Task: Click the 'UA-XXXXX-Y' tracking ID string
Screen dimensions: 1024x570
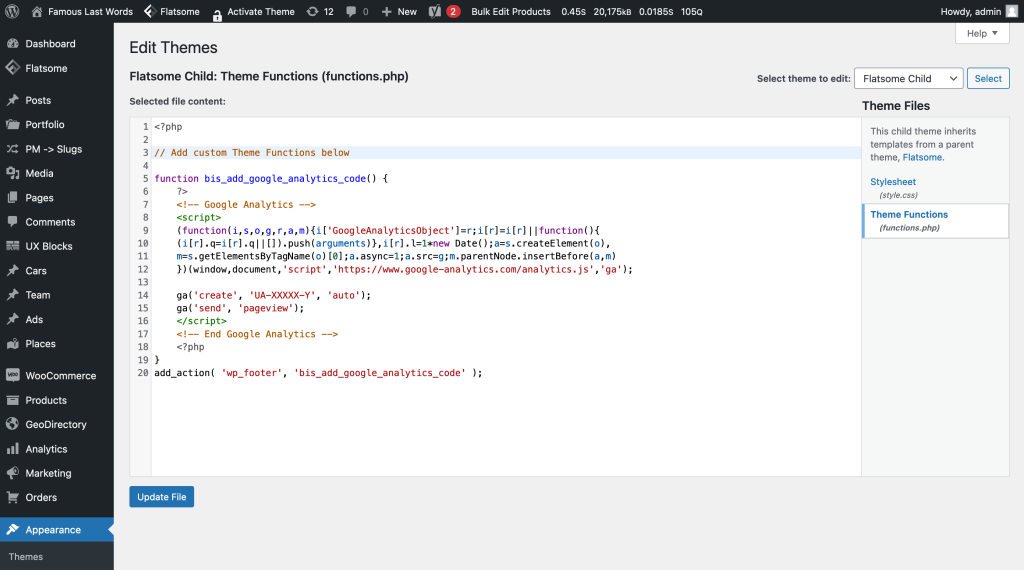Action: pyautogui.click(x=283, y=295)
